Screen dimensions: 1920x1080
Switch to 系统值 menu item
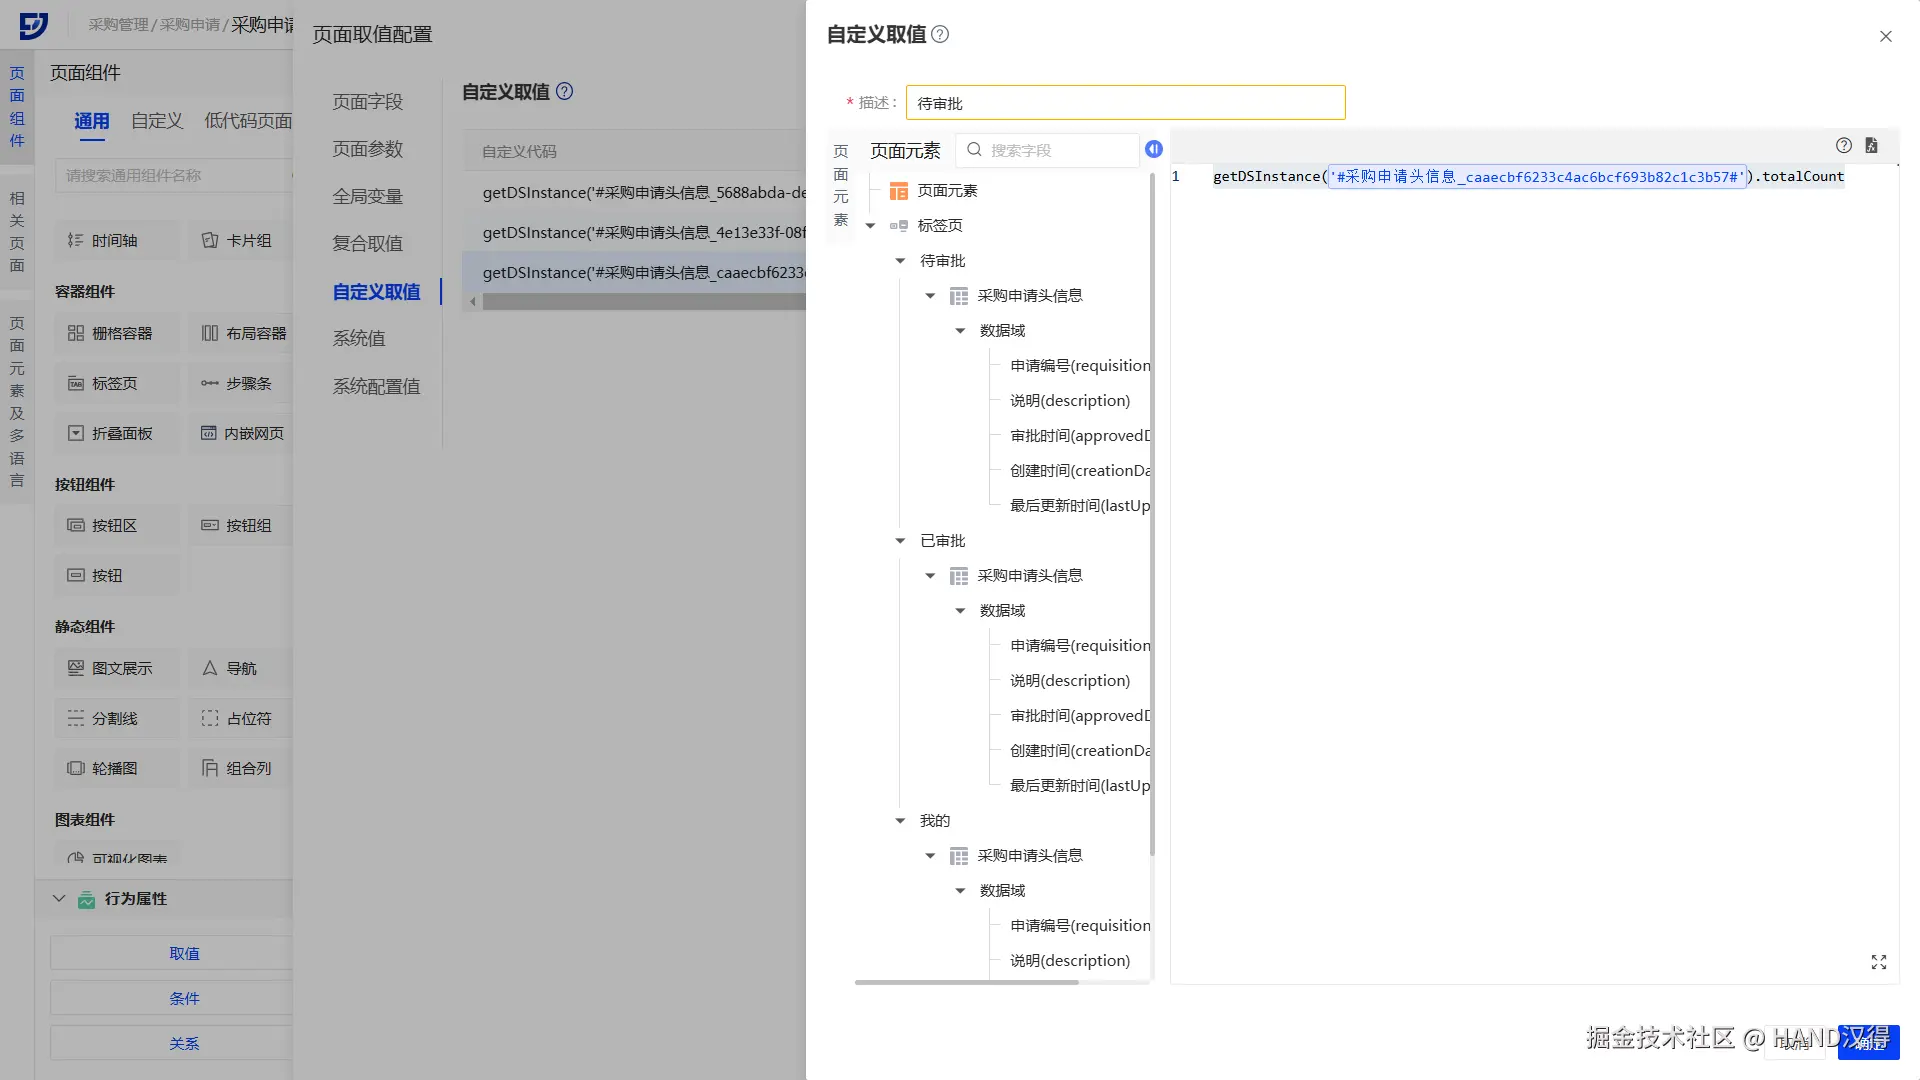359,339
